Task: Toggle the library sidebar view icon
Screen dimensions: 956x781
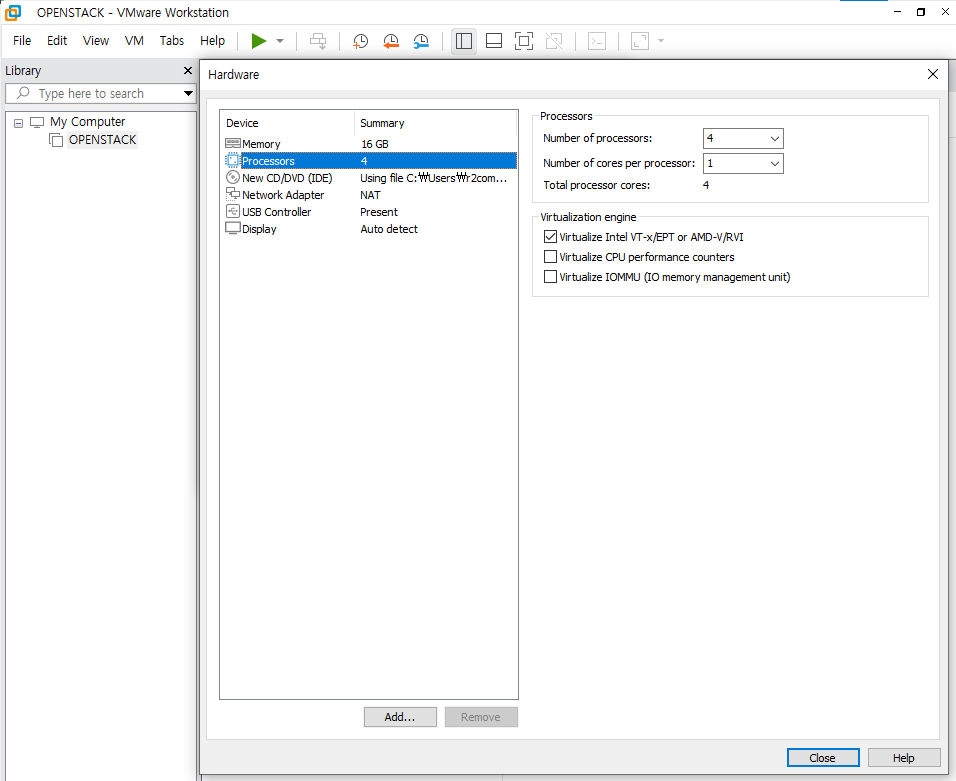Action: (x=463, y=41)
